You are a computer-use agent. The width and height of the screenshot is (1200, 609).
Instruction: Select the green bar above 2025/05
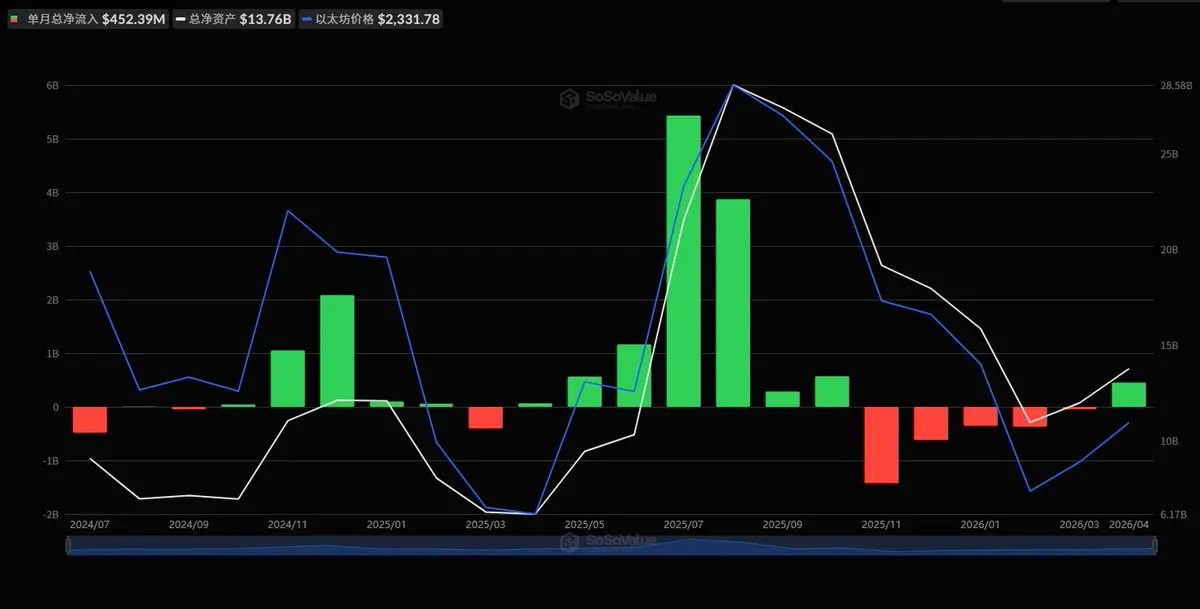tap(585, 392)
